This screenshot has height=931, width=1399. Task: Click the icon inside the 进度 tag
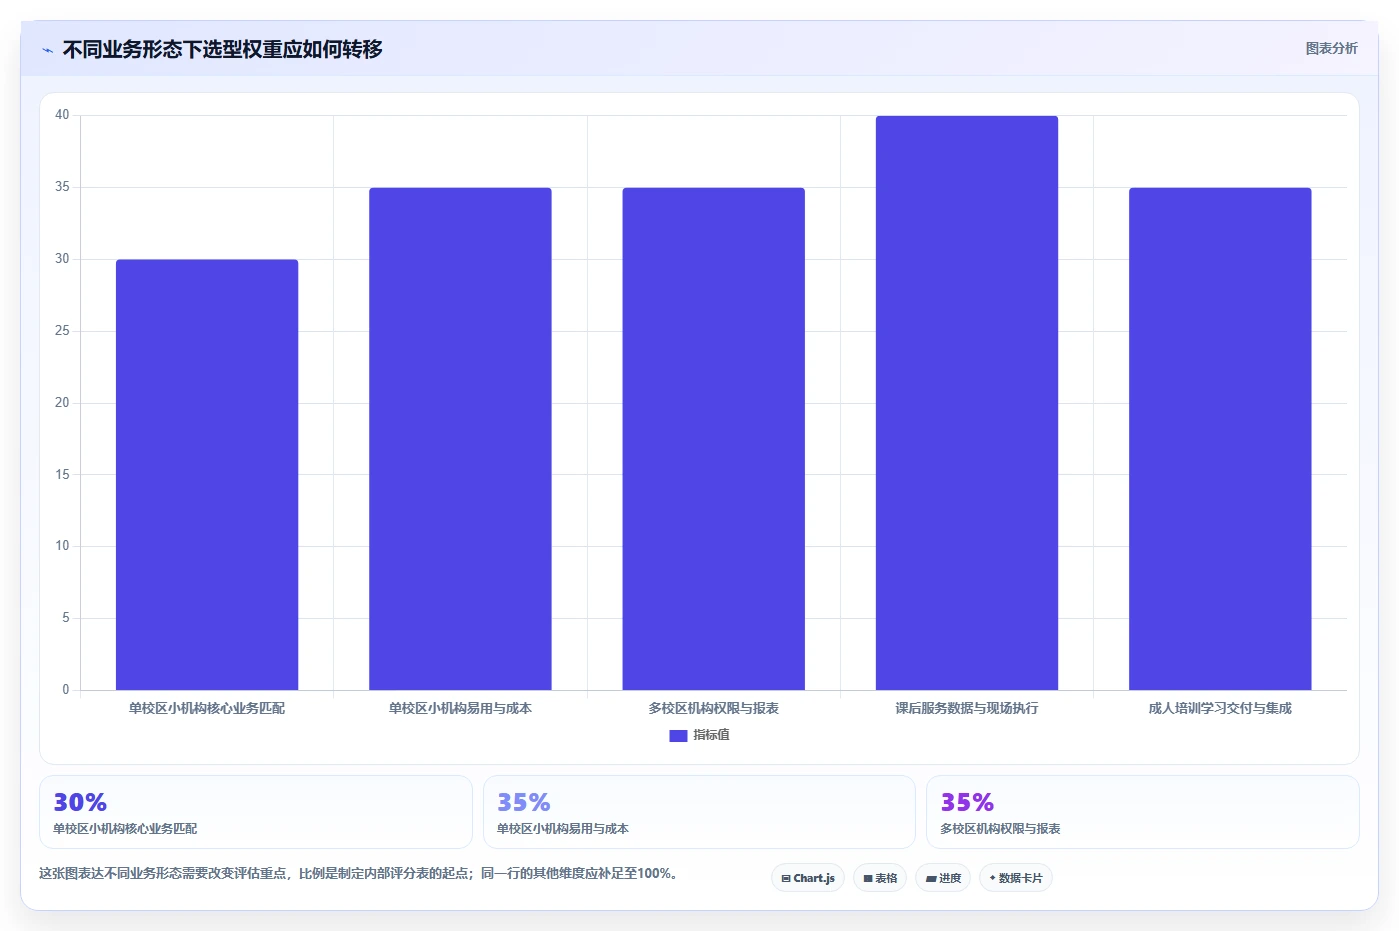pos(931,878)
